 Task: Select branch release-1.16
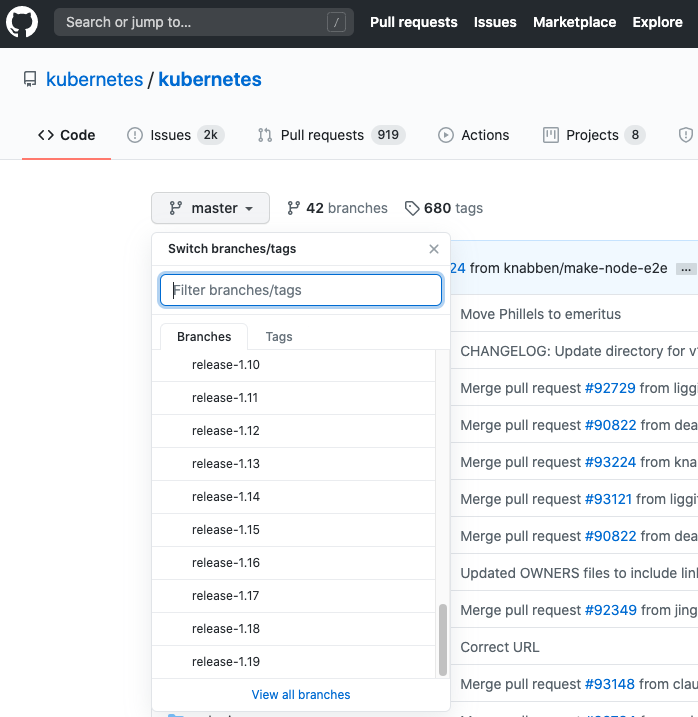pos(293,562)
